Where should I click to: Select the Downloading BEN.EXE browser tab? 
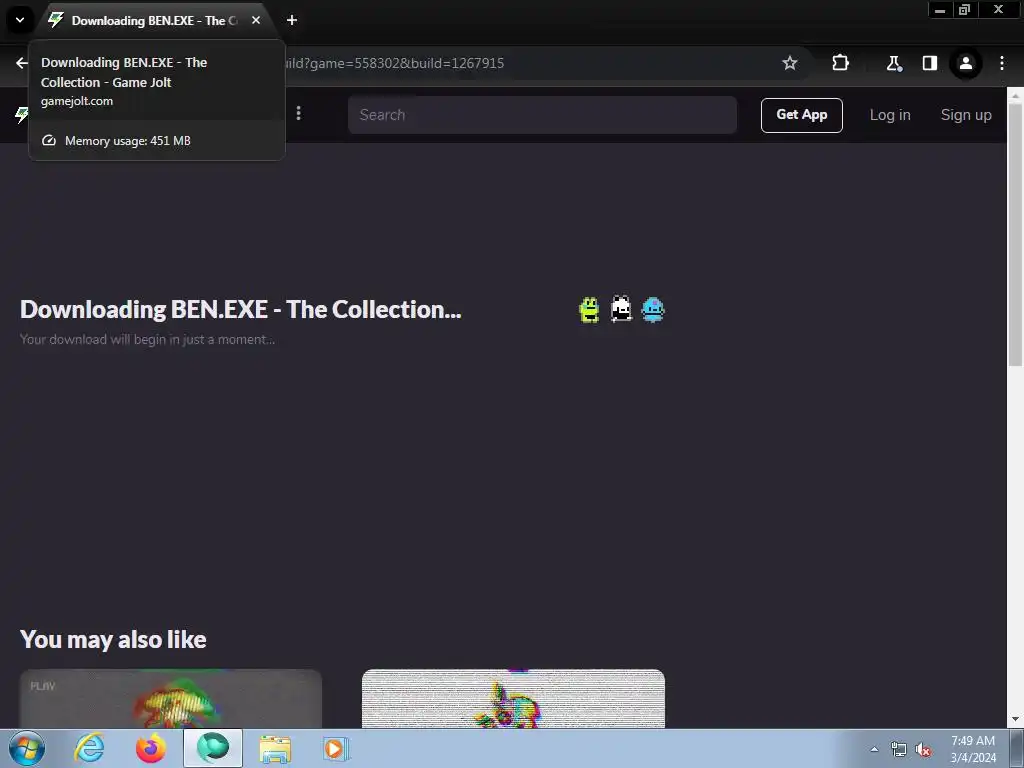tap(155, 21)
